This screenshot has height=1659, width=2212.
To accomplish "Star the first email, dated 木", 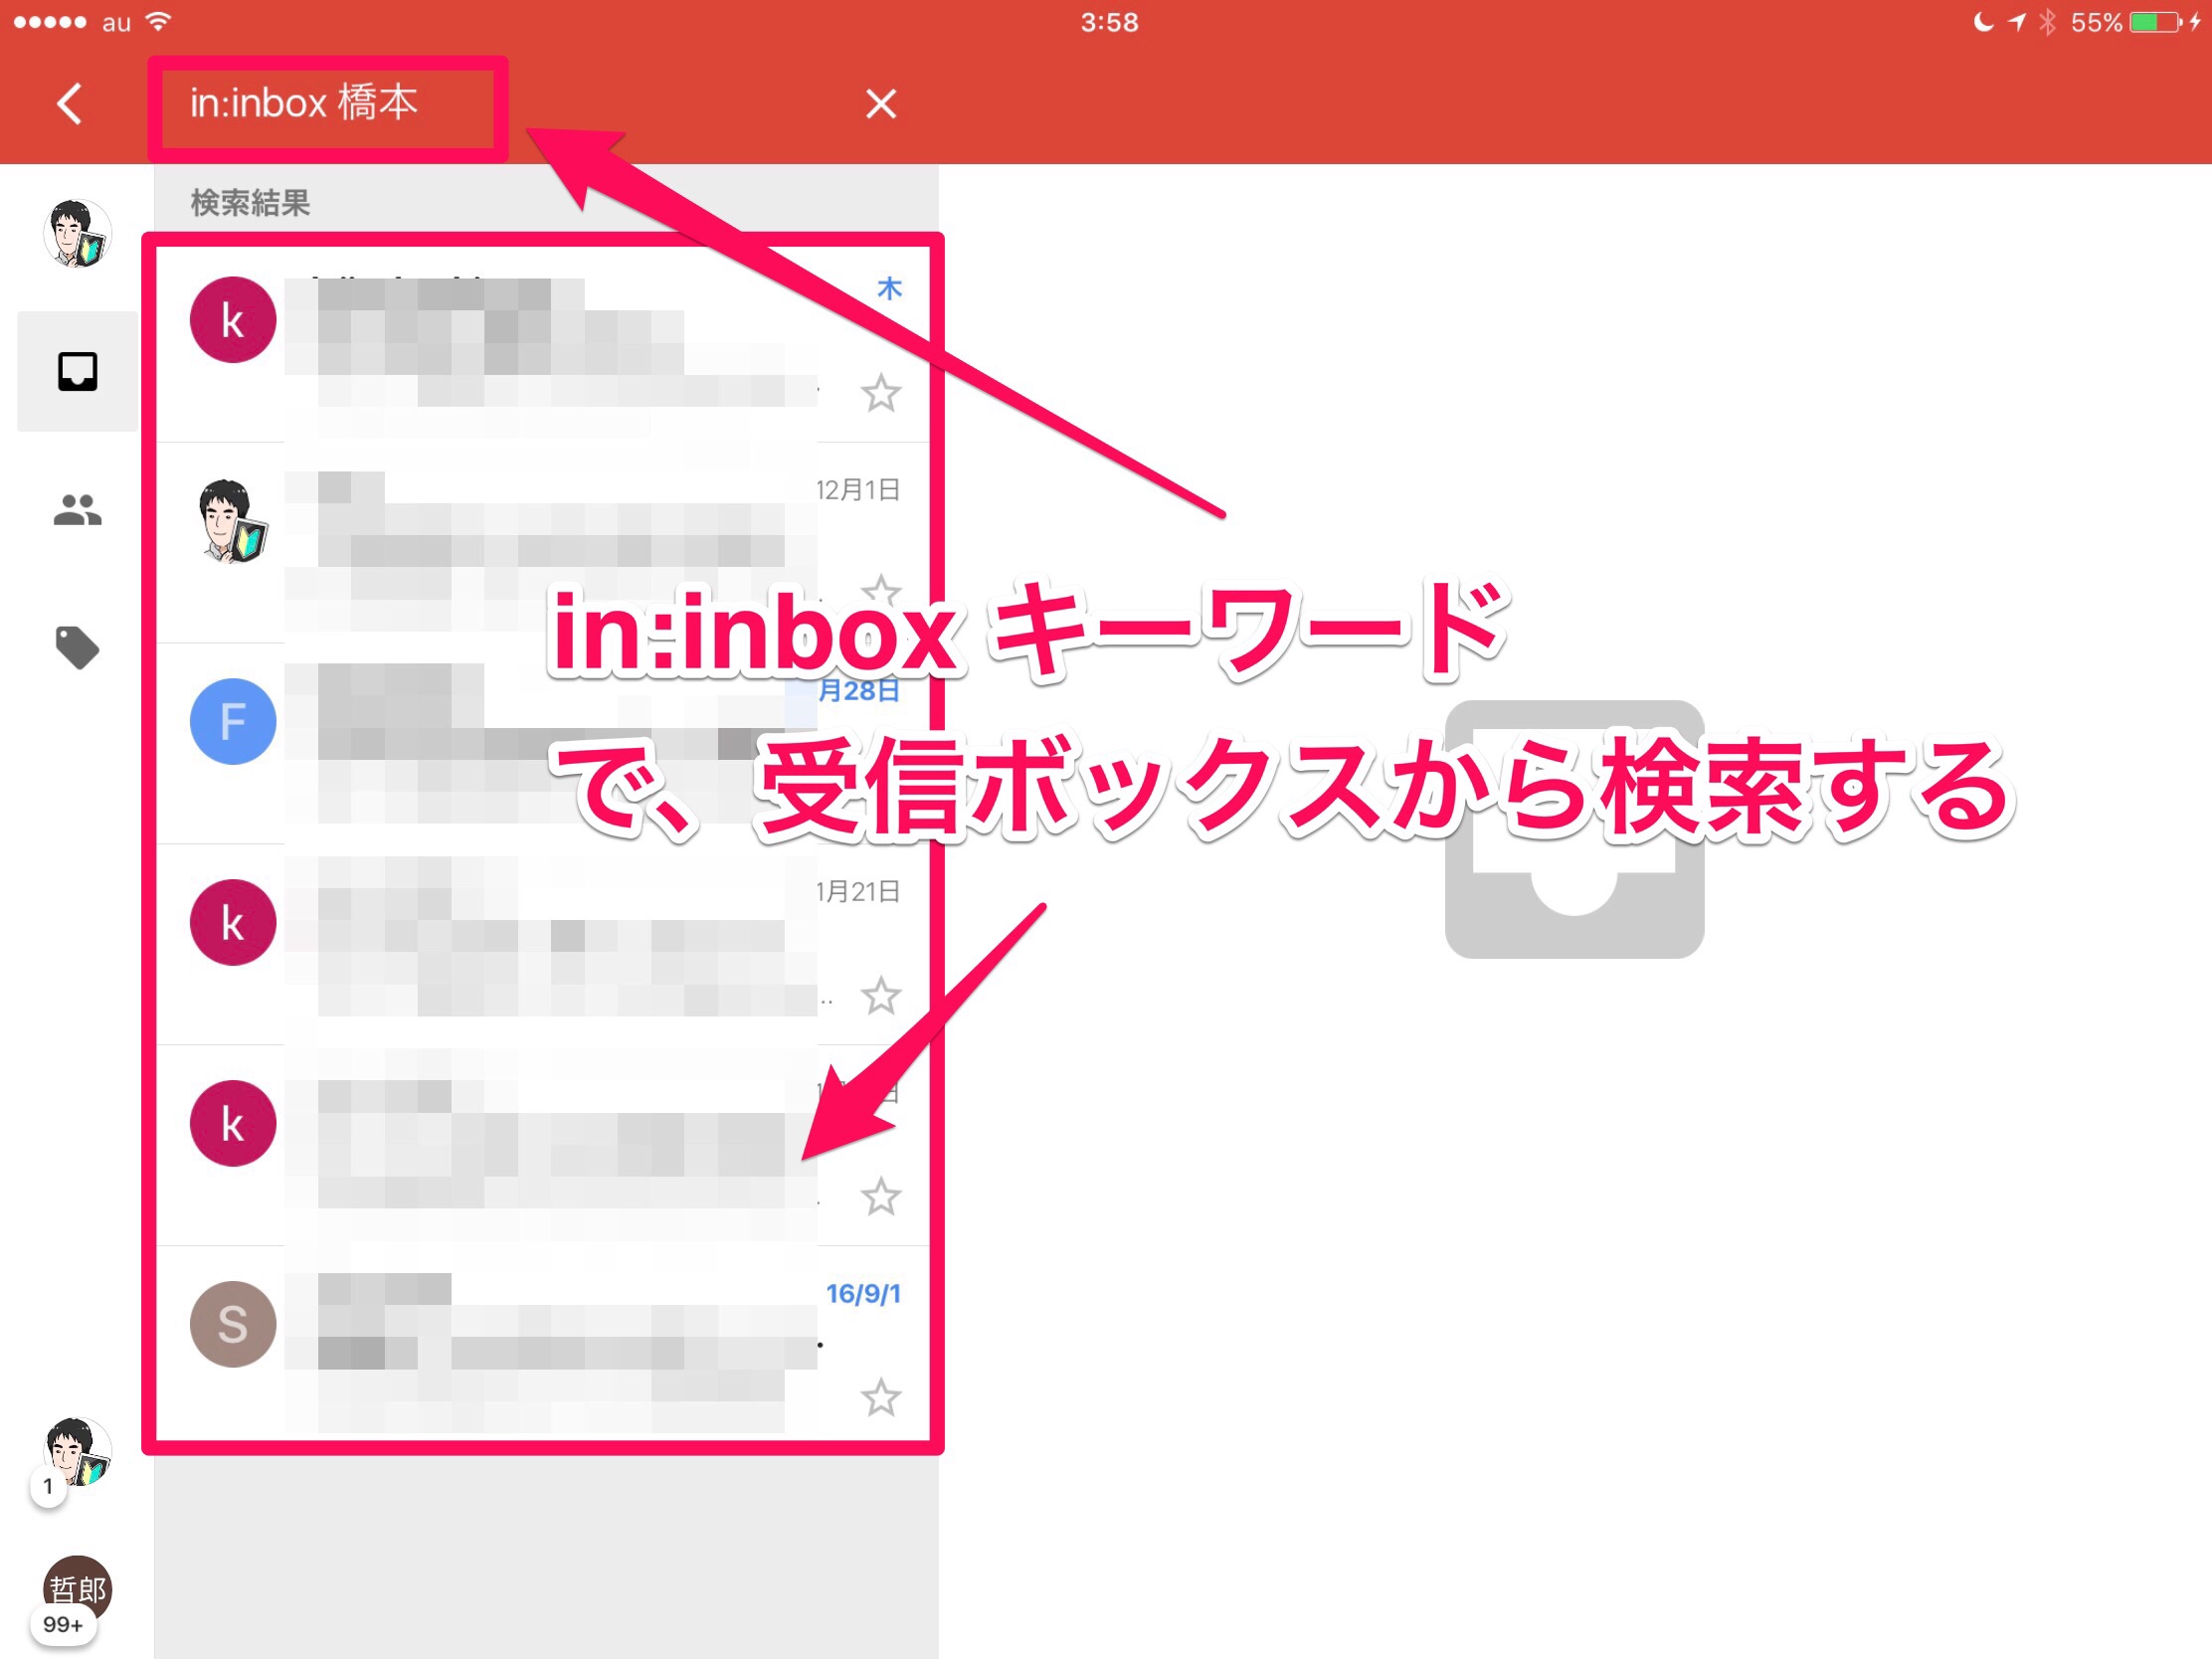I will [x=880, y=394].
